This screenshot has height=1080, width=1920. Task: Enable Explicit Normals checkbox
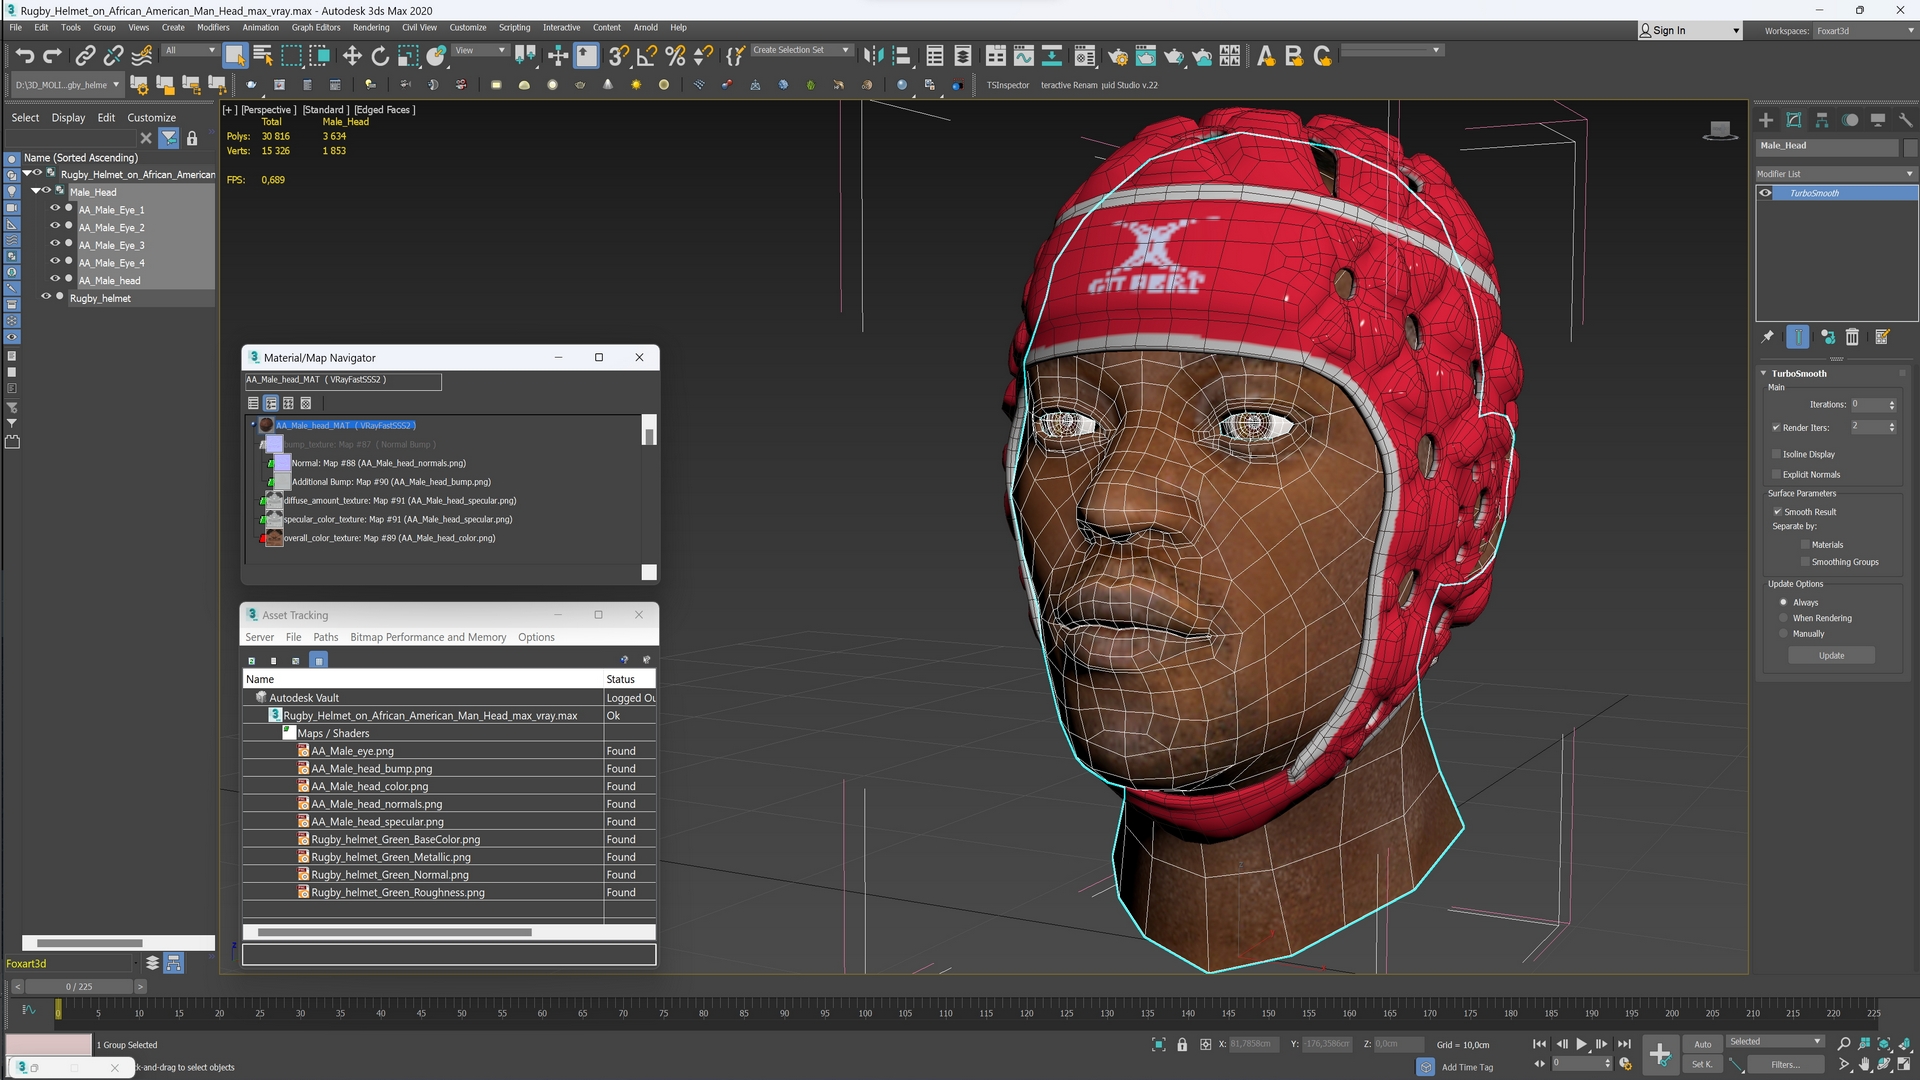(1776, 474)
